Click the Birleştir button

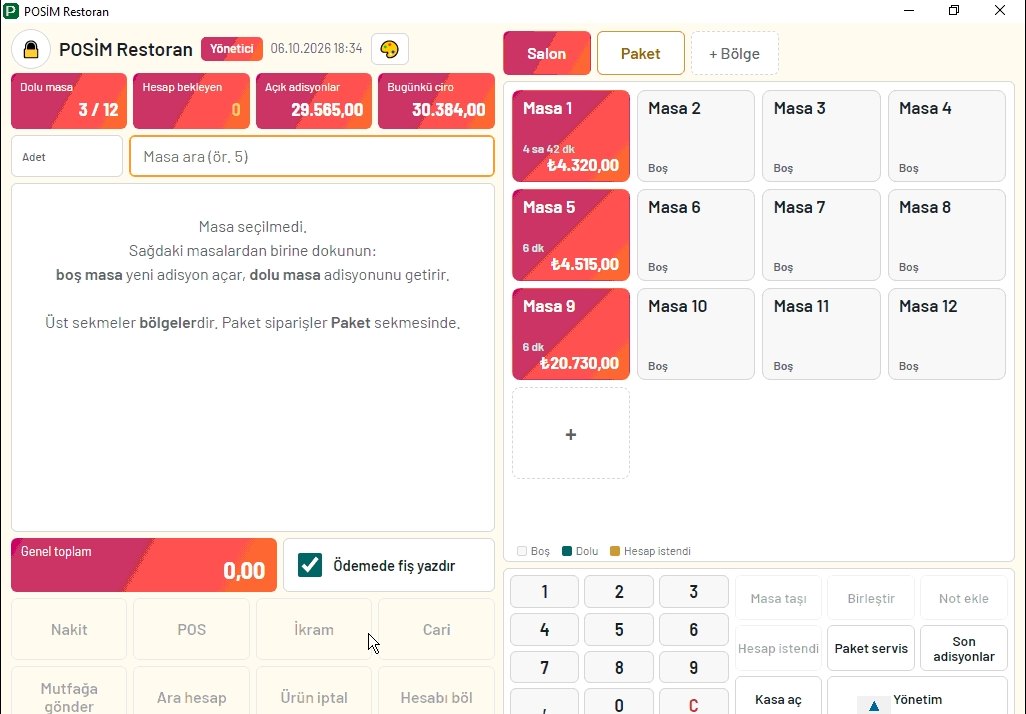pyautogui.click(x=871, y=598)
